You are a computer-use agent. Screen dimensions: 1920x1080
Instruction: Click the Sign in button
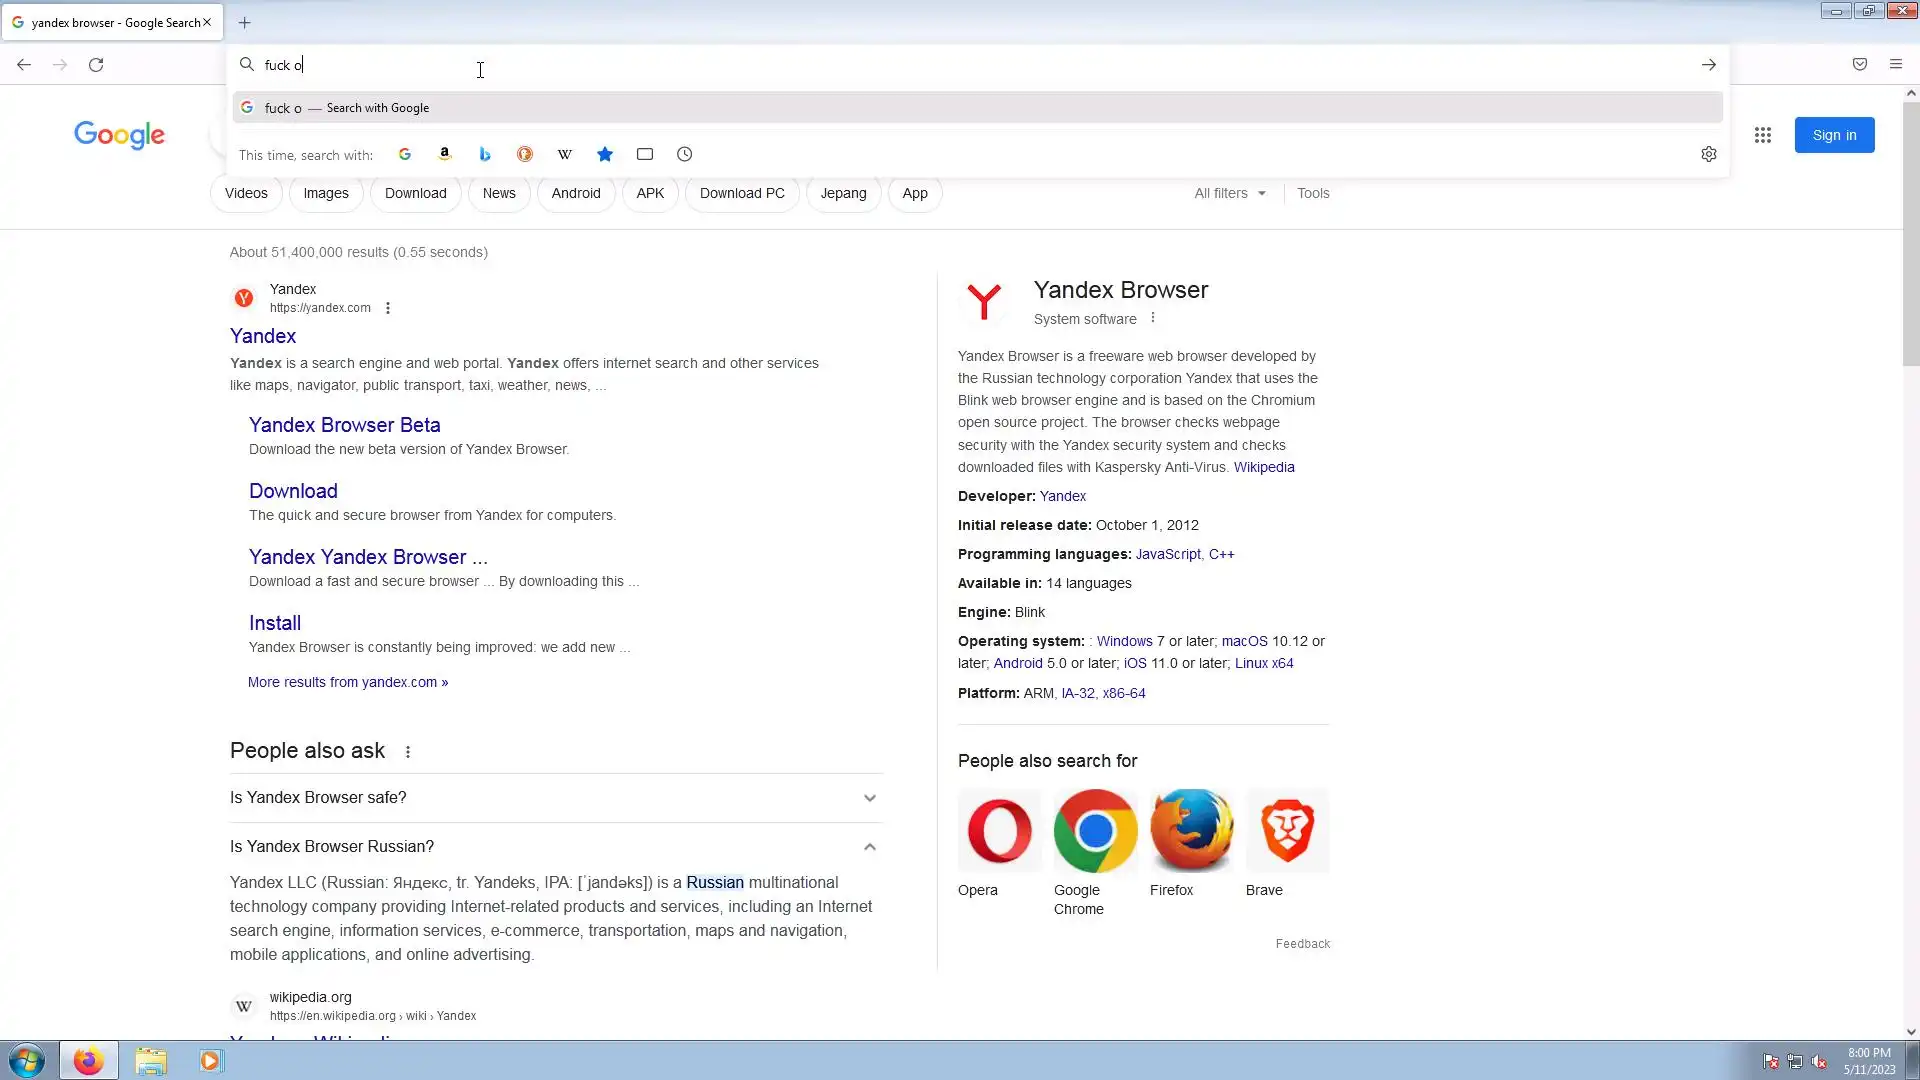point(1834,135)
